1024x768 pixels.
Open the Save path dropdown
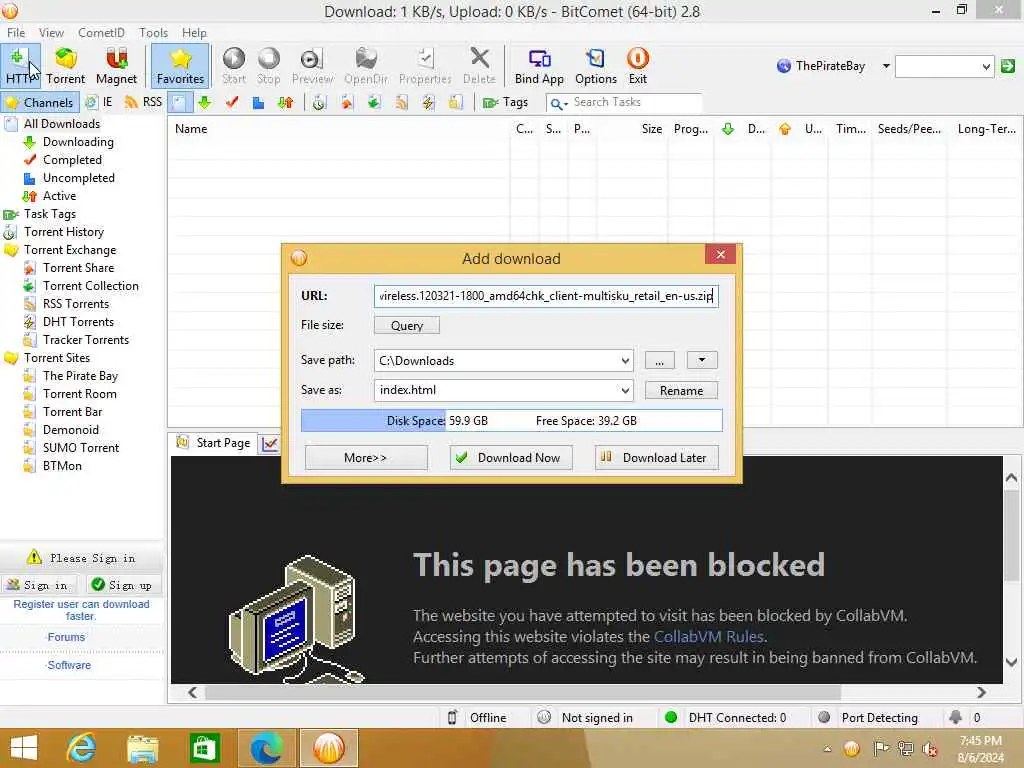point(625,360)
